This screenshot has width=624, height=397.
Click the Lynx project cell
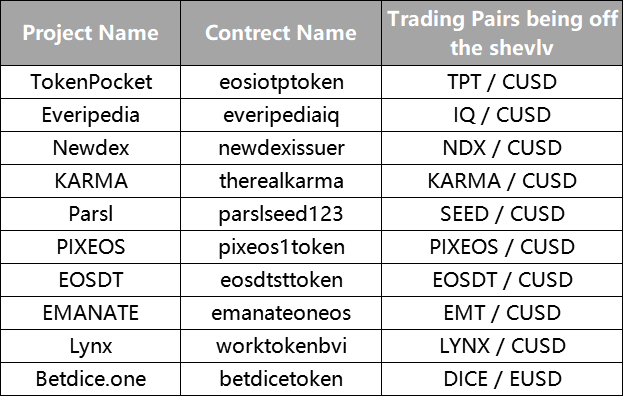[91, 346]
